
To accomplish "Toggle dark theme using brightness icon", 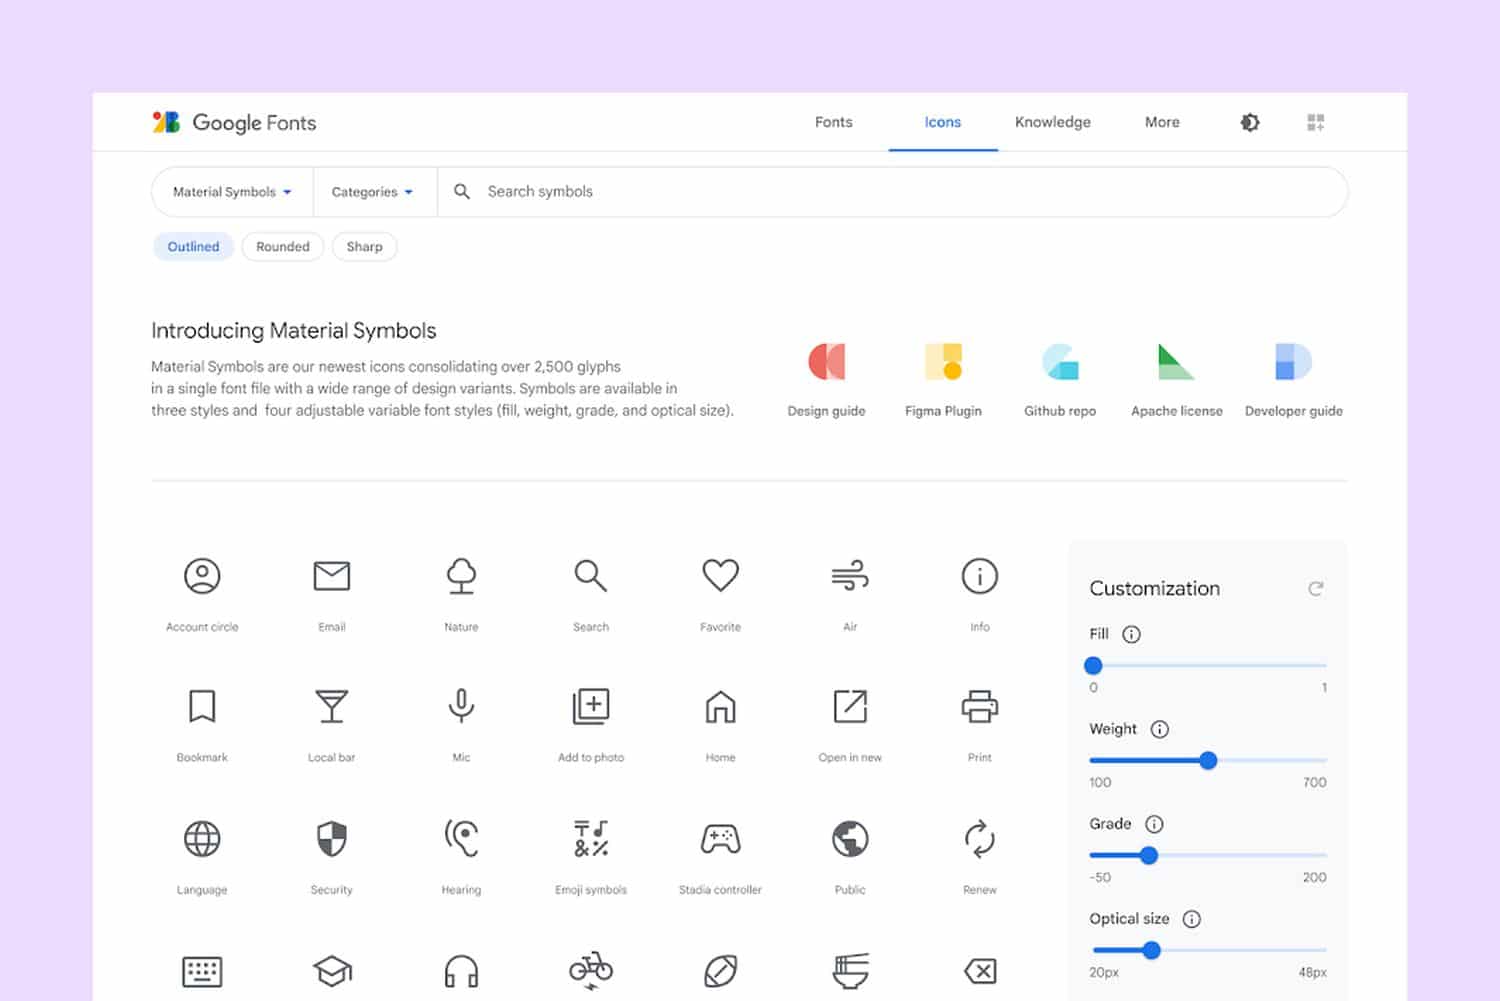I will 1250,123.
